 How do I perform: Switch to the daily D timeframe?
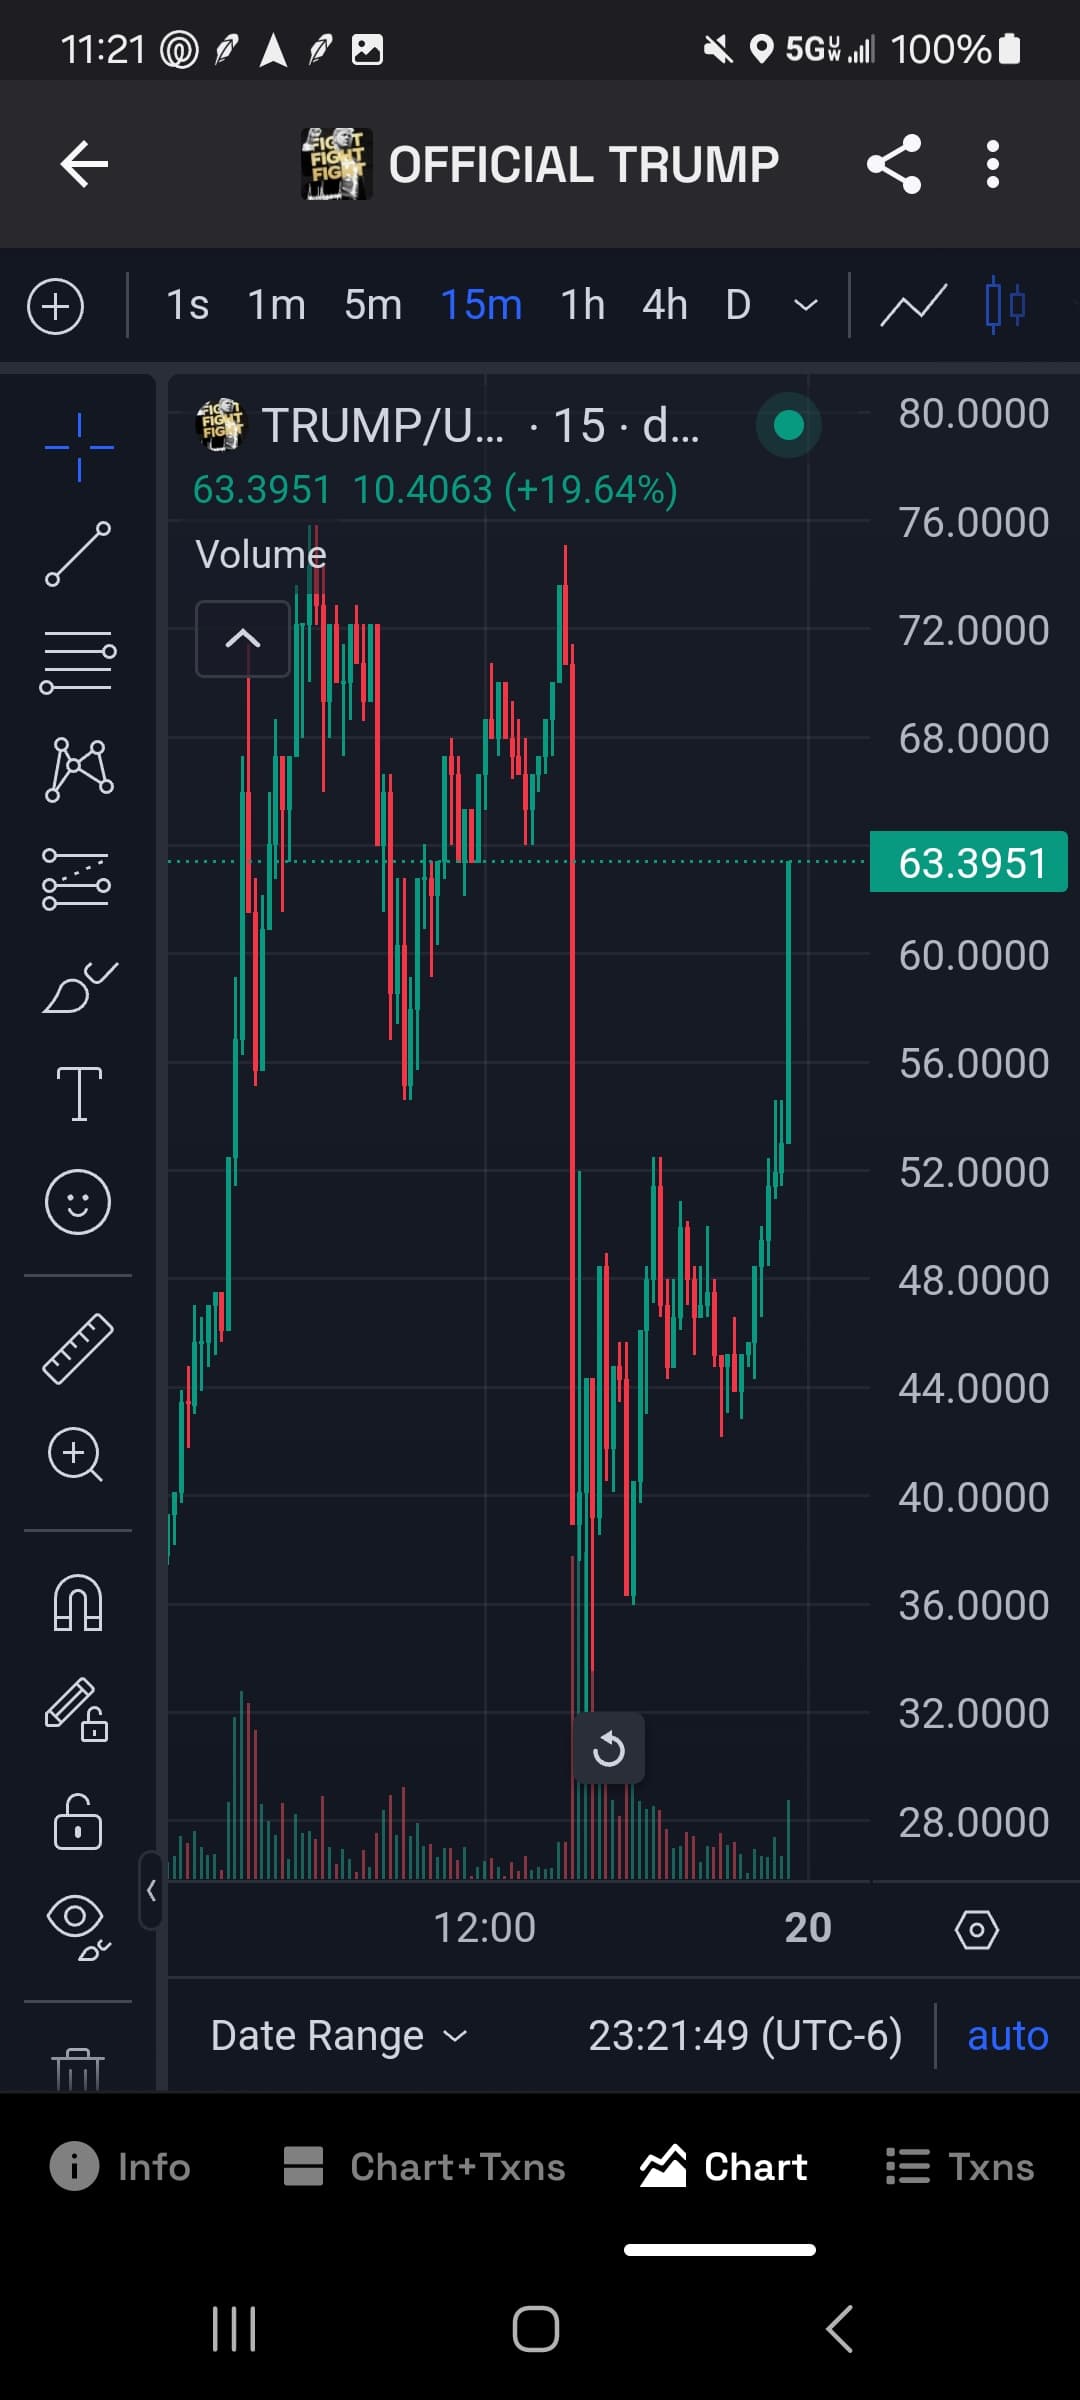(x=738, y=305)
